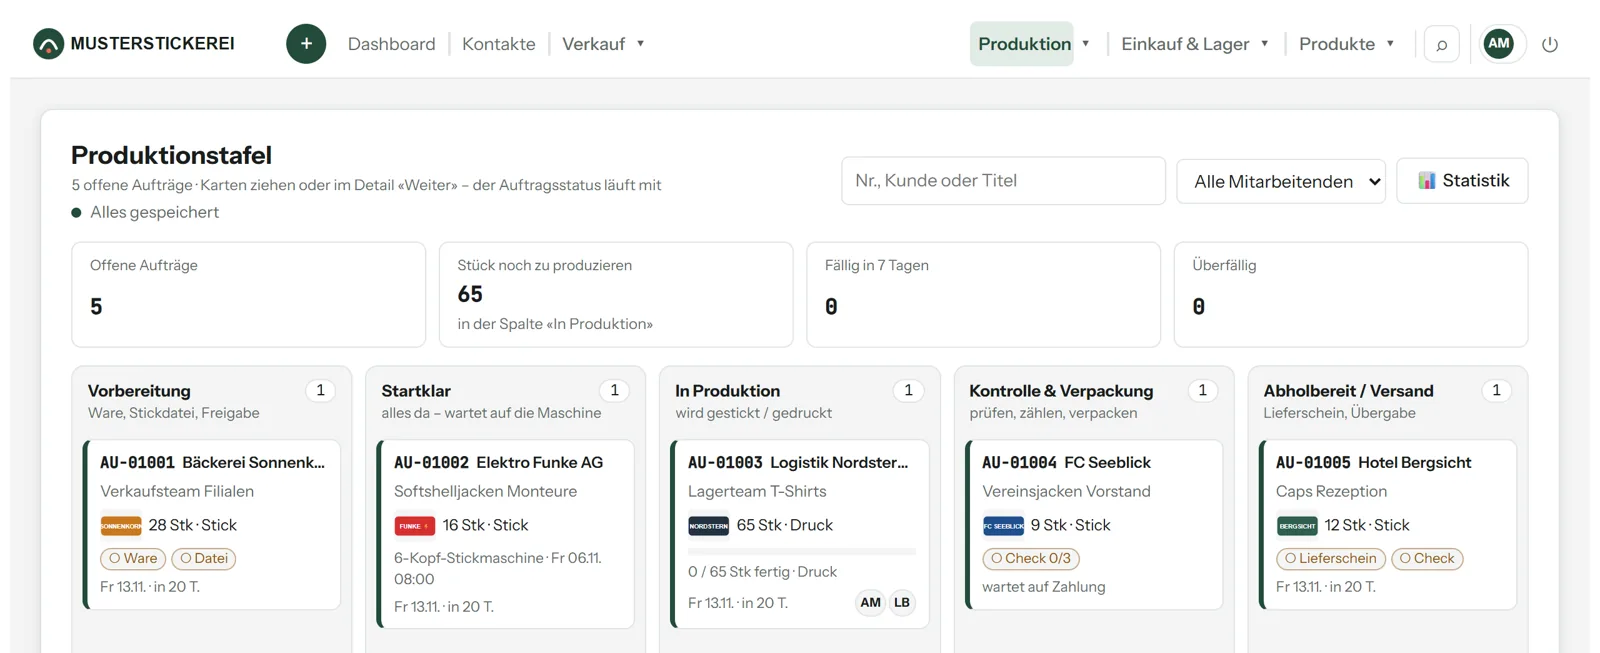This screenshot has height=653, width=1600.
Task: Click the count badge of In Produktion column
Action: point(909,390)
